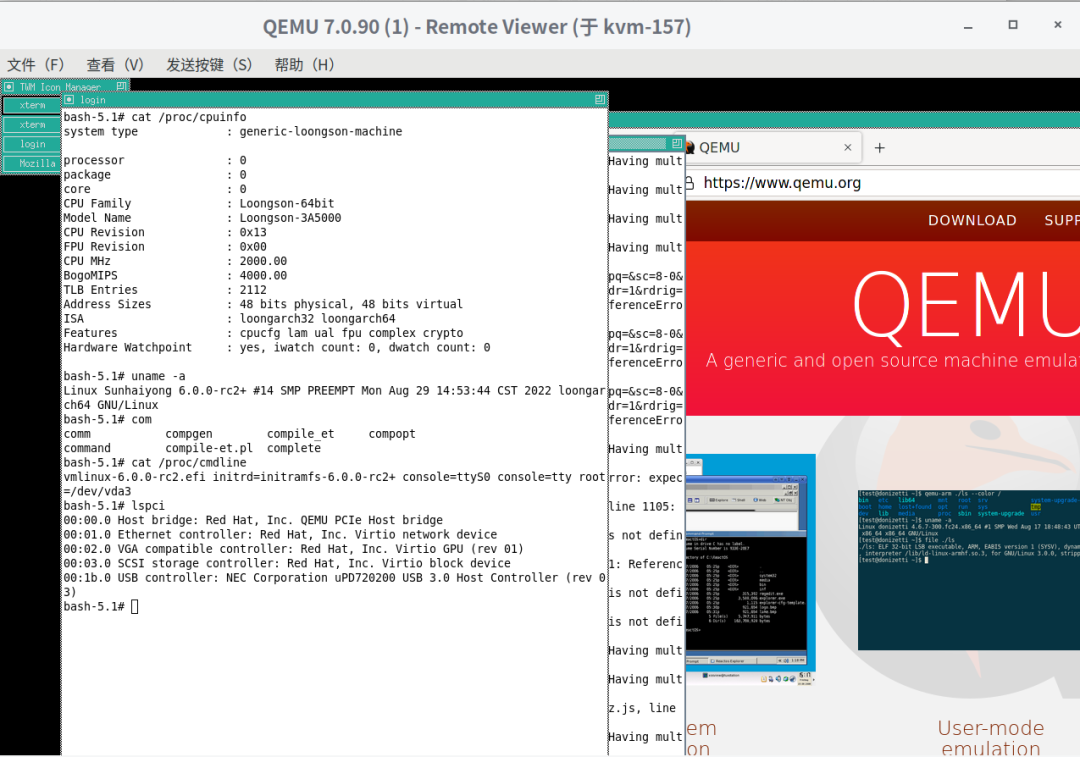Open the 文件(F) menu
This screenshot has height=757, width=1080.
[36, 64]
